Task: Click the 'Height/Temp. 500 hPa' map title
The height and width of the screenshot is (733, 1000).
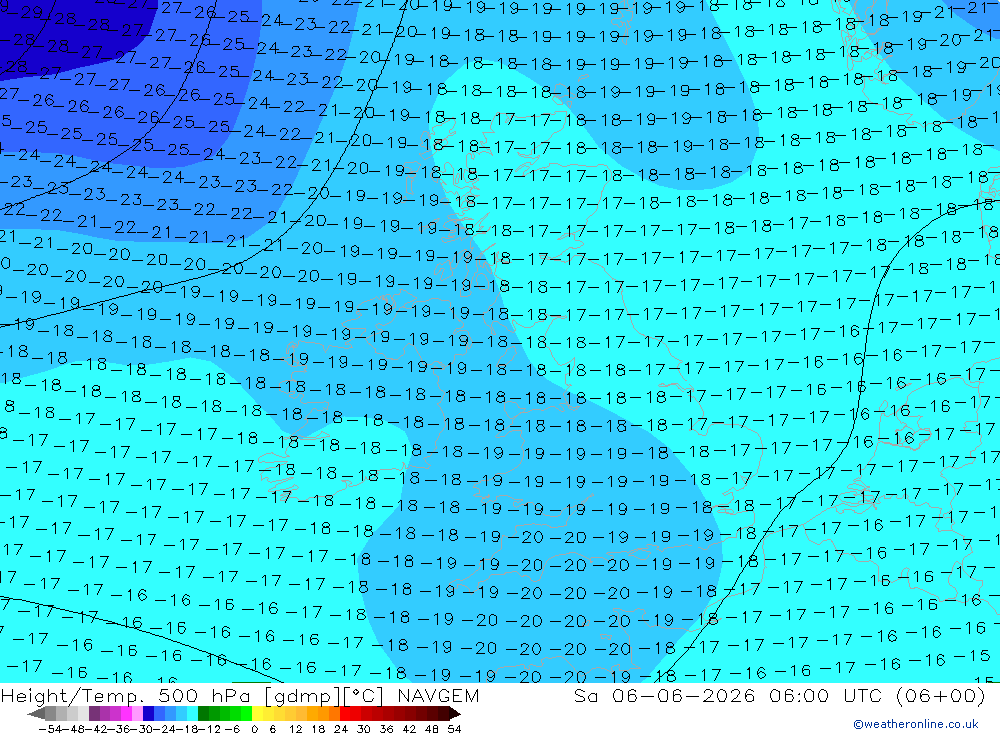Action: pyautogui.click(x=128, y=695)
